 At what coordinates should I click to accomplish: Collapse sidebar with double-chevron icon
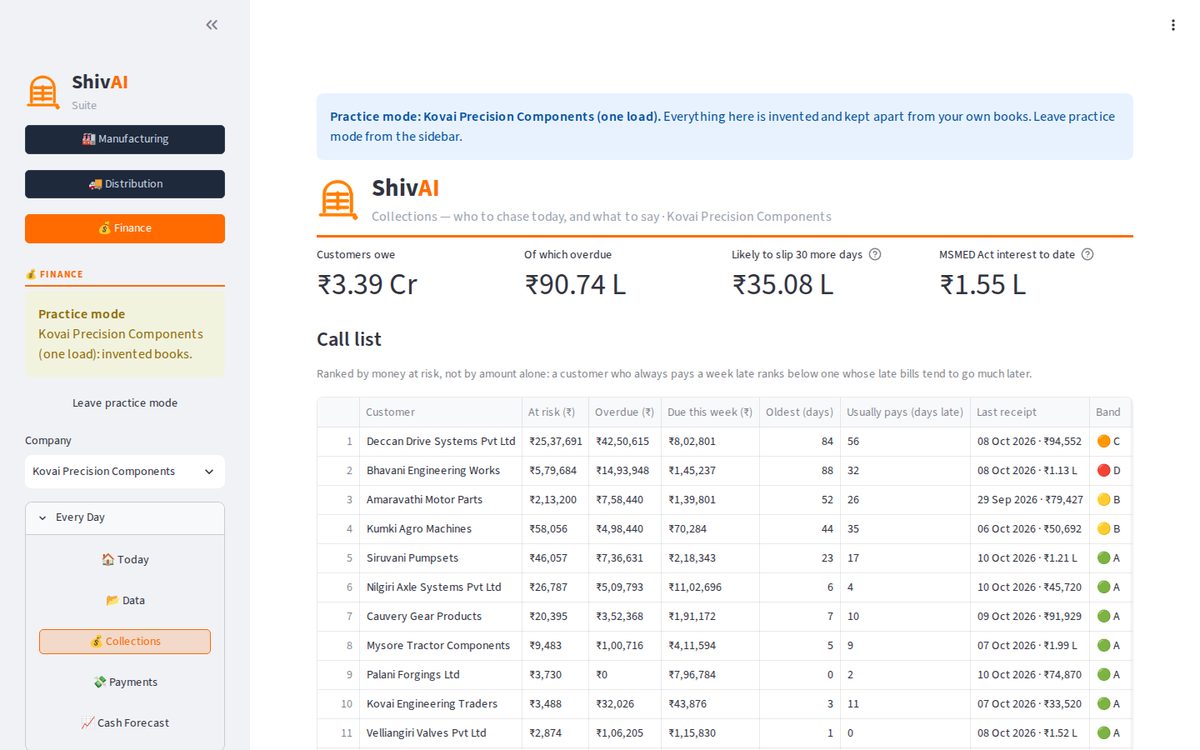coord(212,25)
